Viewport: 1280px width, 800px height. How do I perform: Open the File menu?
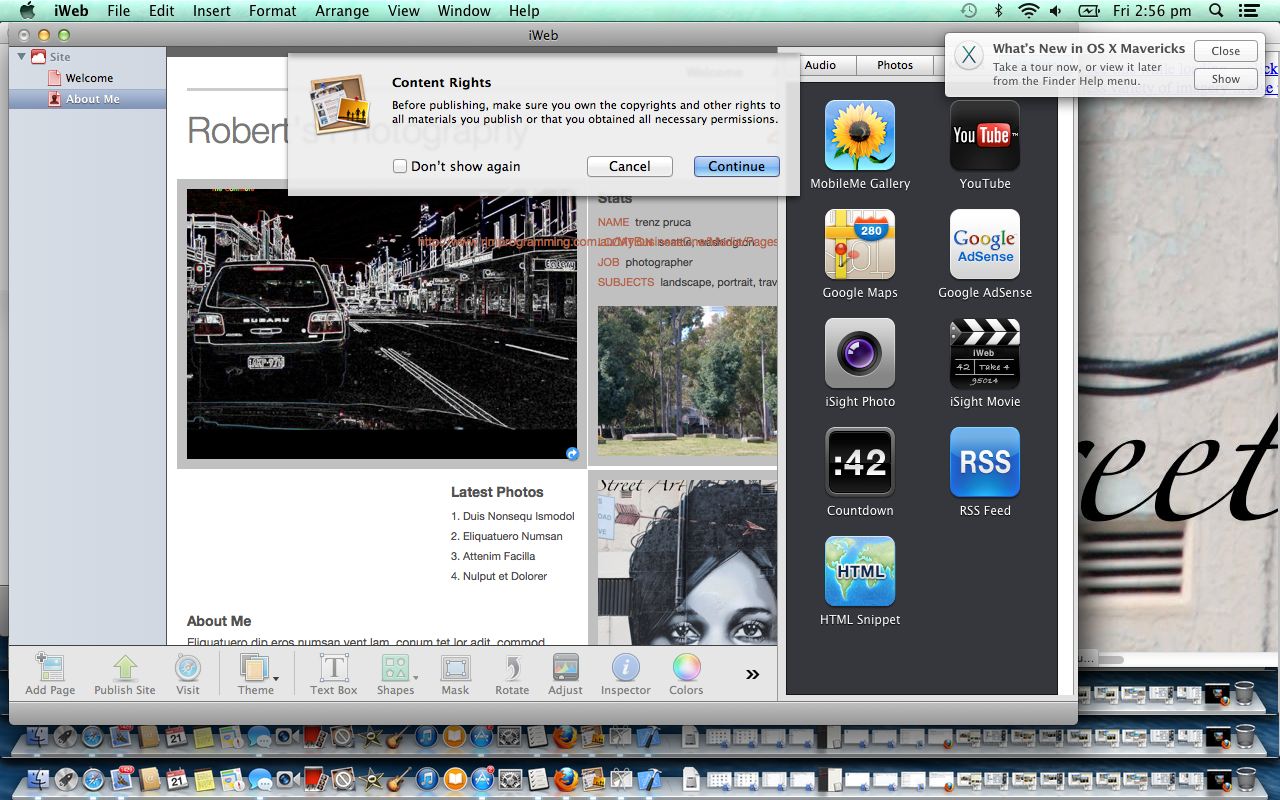click(x=118, y=11)
